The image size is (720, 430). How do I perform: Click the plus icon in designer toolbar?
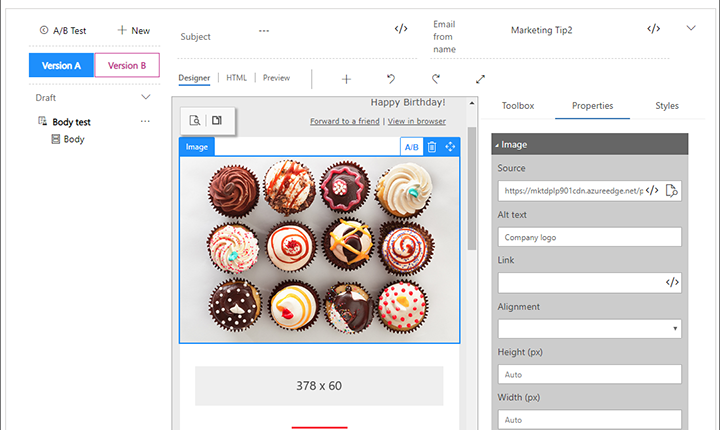click(x=346, y=78)
